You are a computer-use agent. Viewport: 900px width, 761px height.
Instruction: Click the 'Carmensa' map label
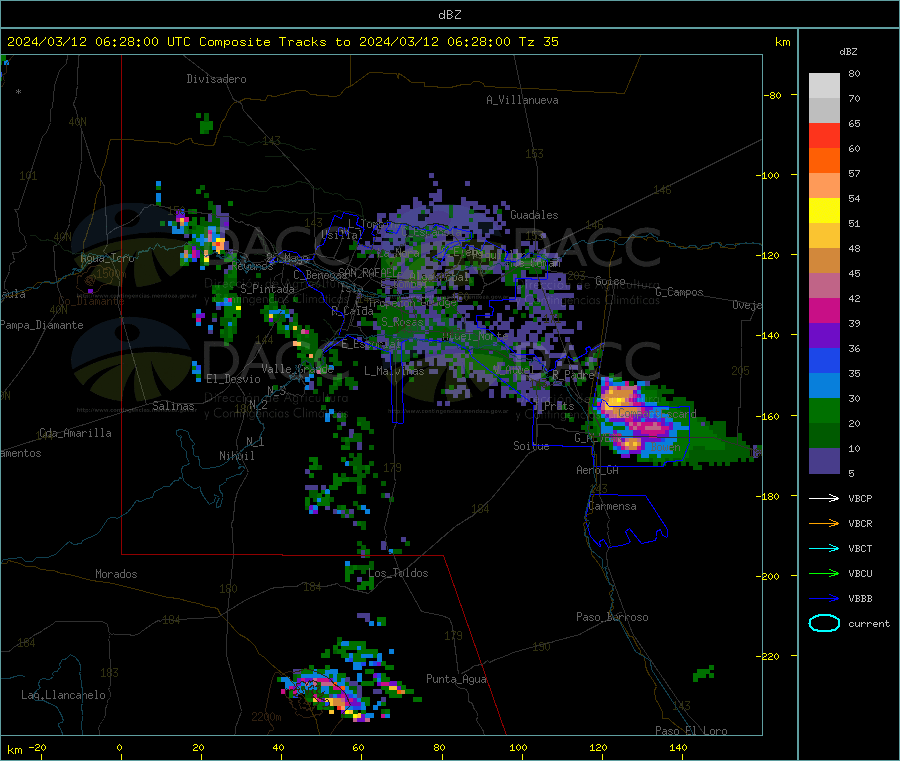(x=612, y=506)
